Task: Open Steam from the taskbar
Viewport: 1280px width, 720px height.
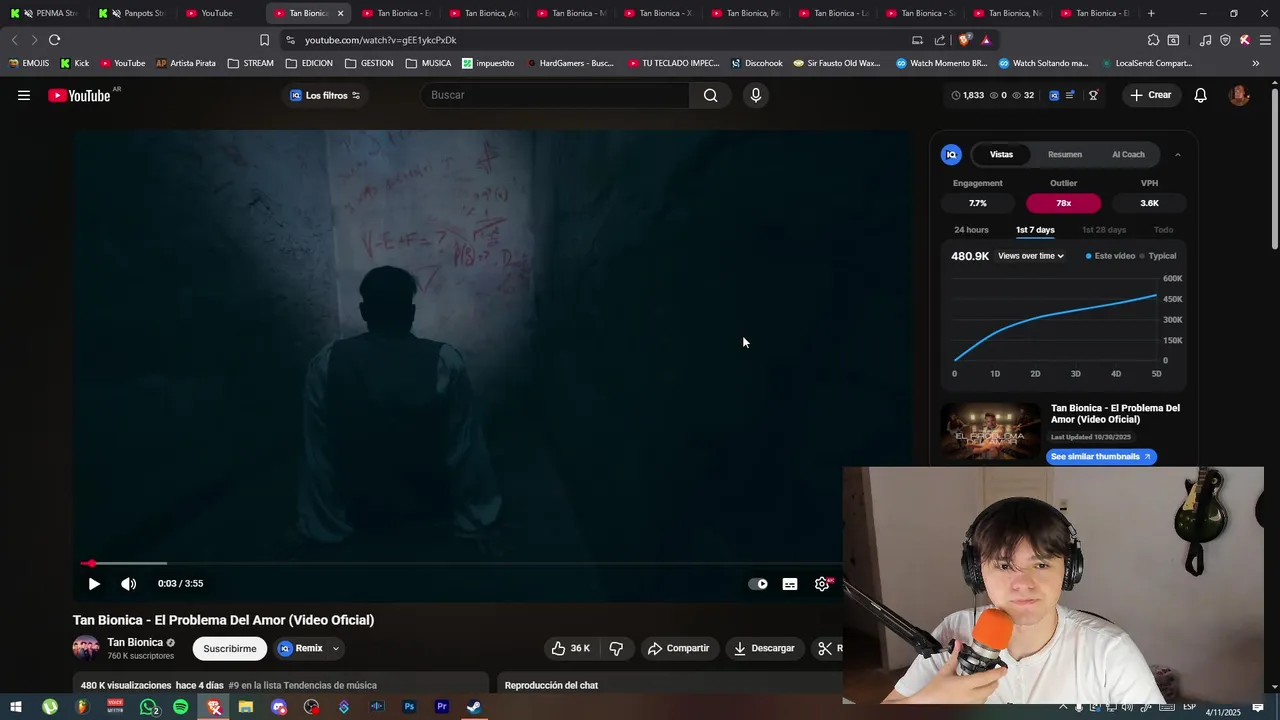Action: tap(474, 707)
